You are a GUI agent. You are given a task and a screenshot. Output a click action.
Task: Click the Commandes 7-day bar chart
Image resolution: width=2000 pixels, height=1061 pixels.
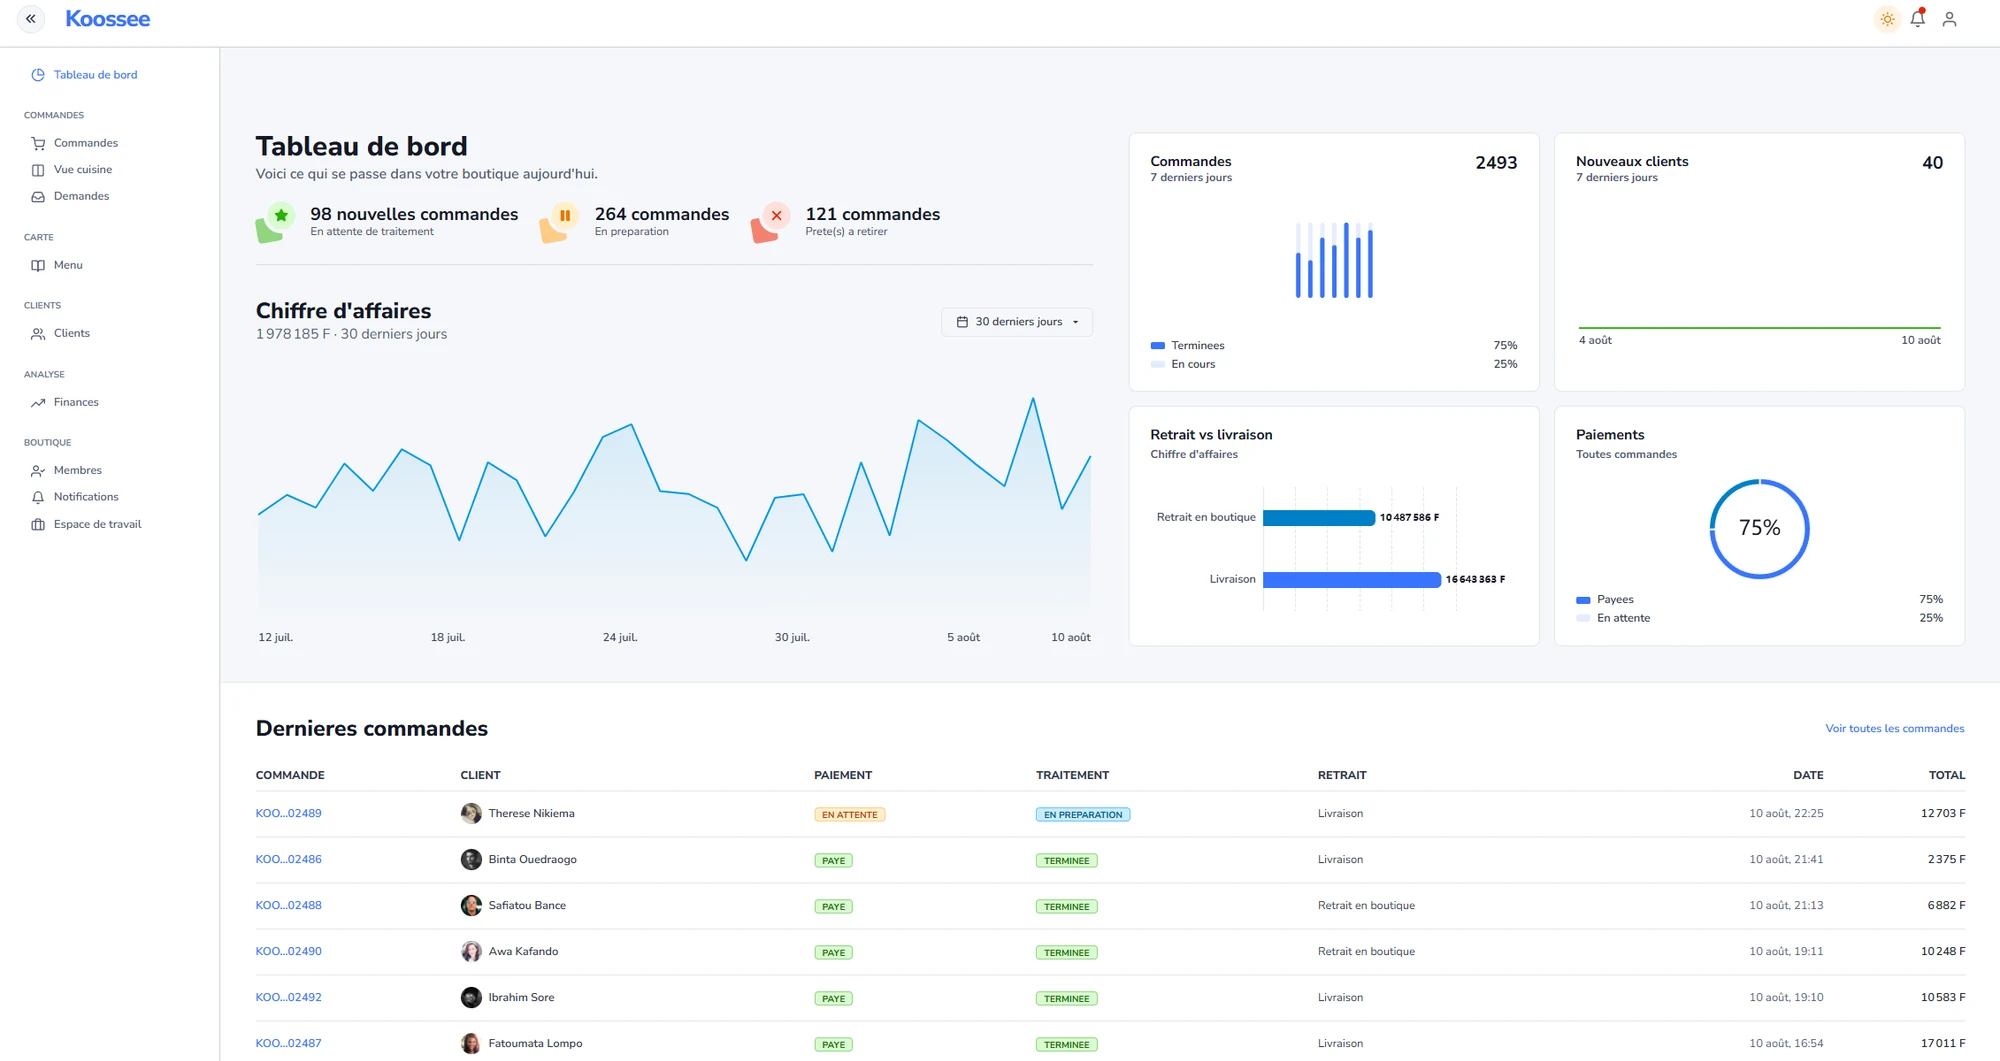[x=1334, y=260]
